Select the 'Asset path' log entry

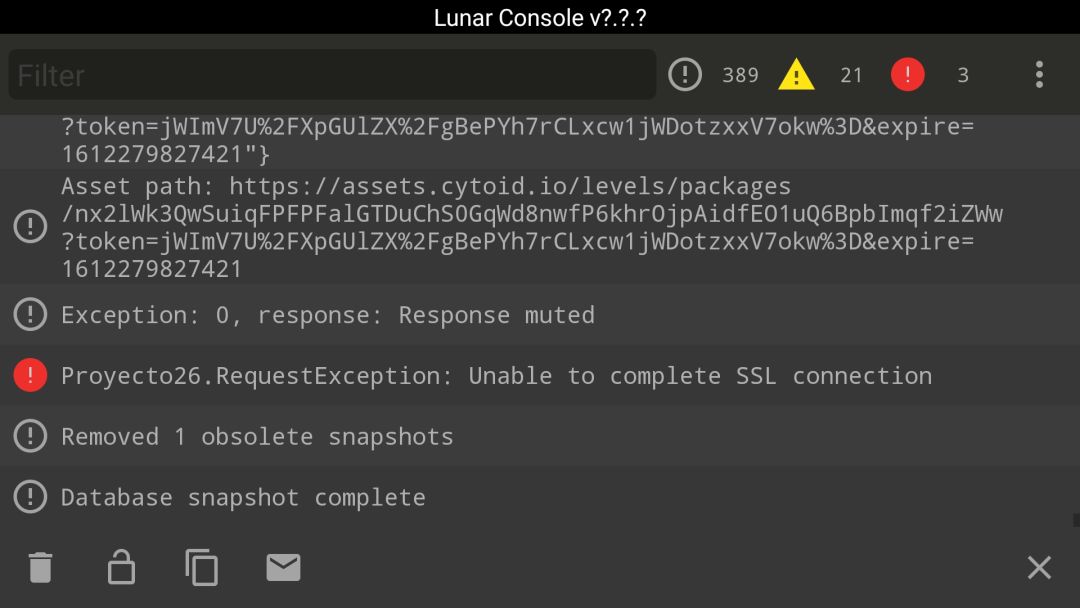540,227
